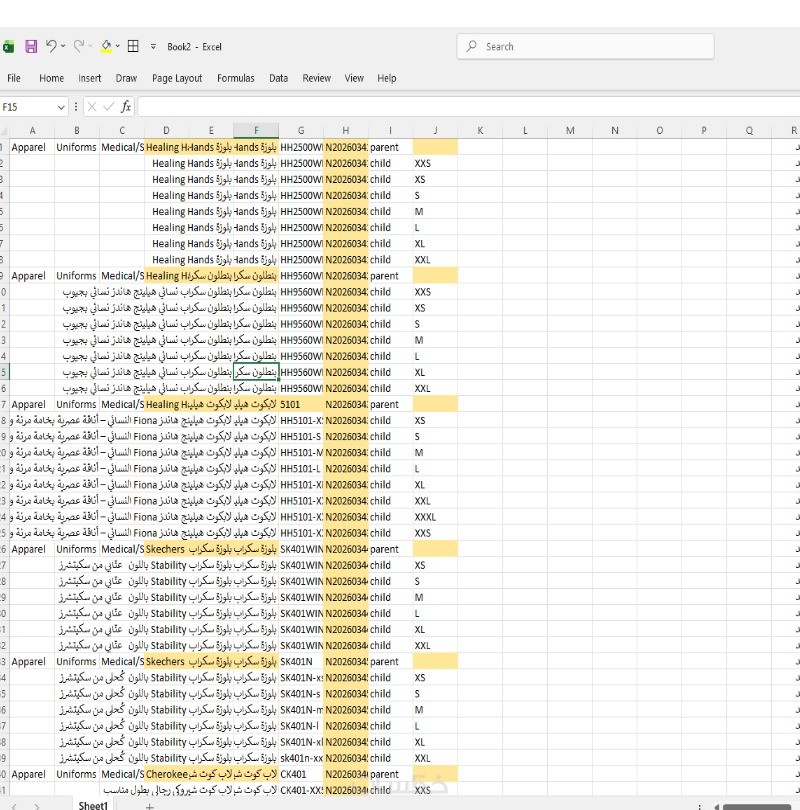
Task: Open the File menu
Action: tap(14, 78)
